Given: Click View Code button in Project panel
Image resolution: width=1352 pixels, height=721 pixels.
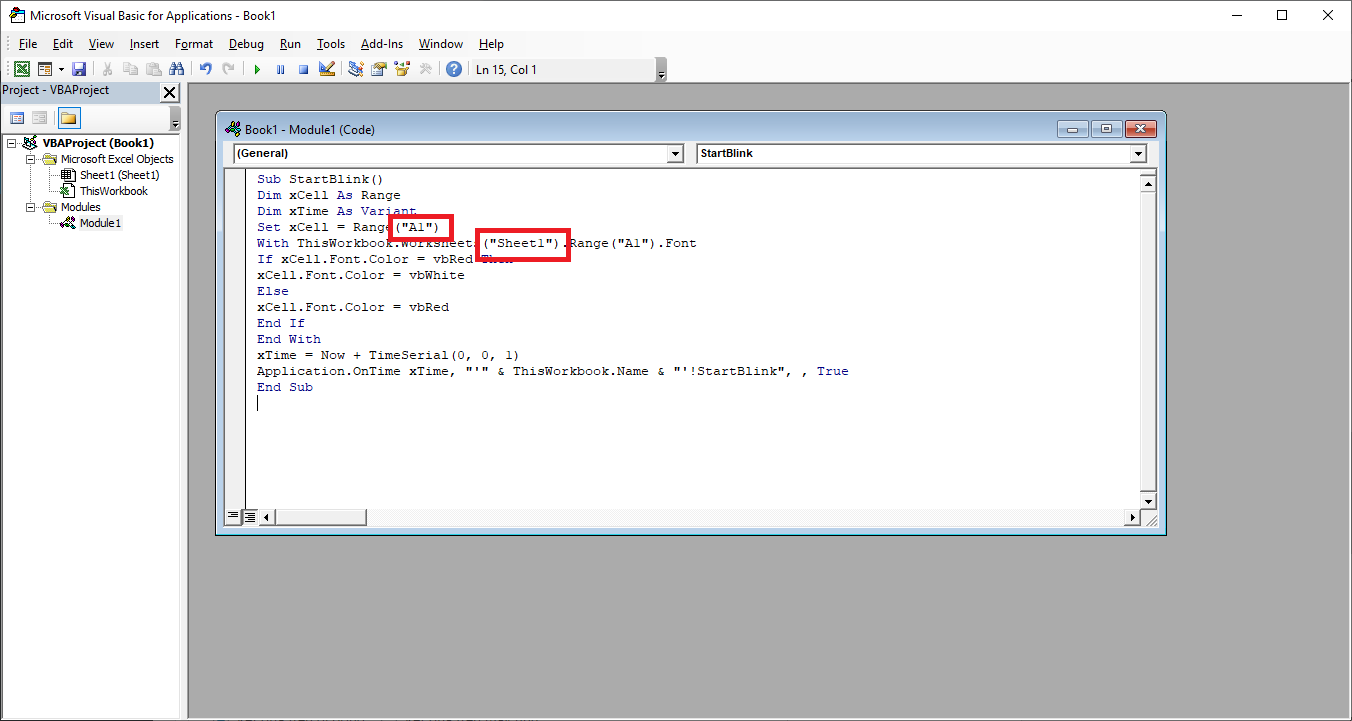Looking at the screenshot, I should pos(17,118).
